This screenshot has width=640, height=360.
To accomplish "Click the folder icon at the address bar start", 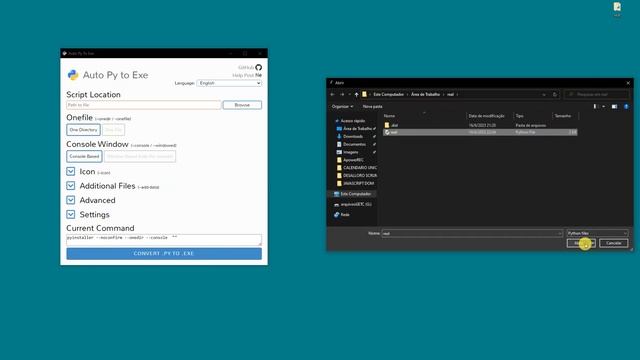I will [364, 94].
